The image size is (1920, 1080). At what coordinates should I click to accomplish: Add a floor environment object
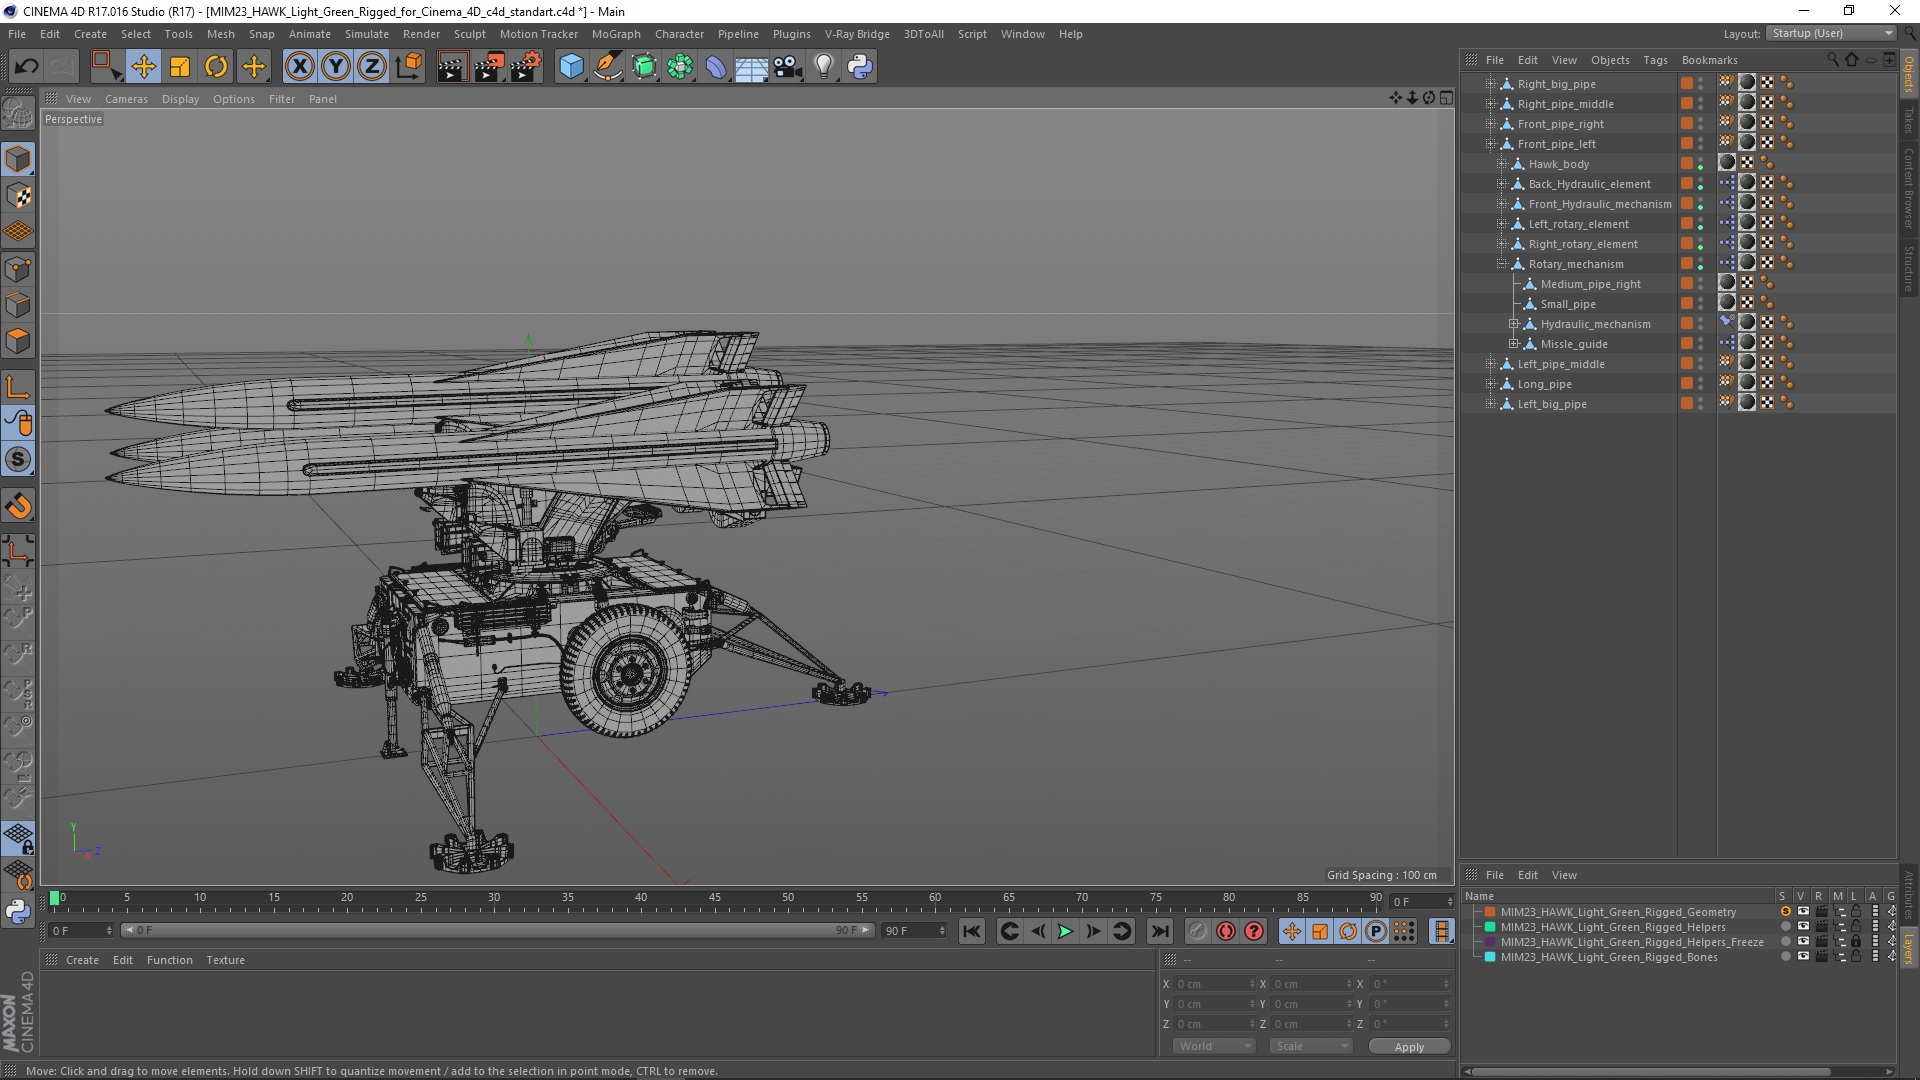tap(751, 67)
